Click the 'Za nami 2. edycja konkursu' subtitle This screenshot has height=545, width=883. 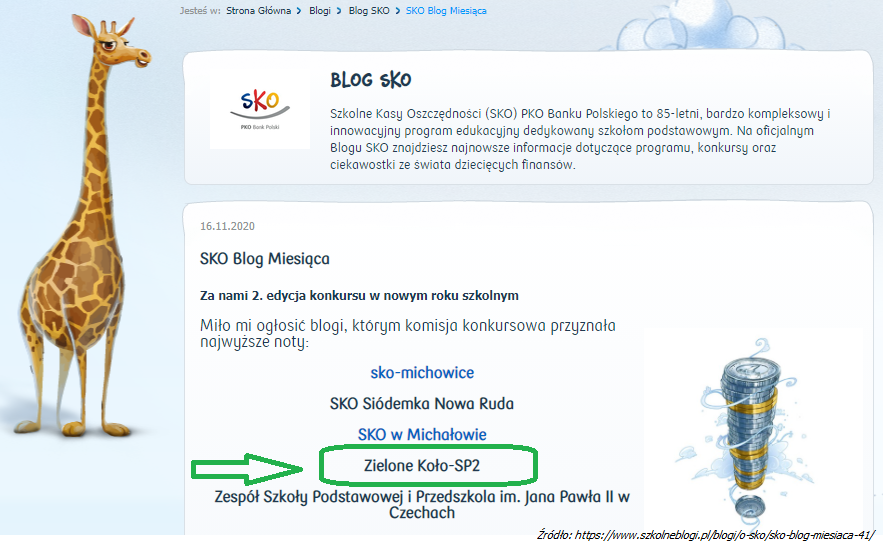(359, 296)
